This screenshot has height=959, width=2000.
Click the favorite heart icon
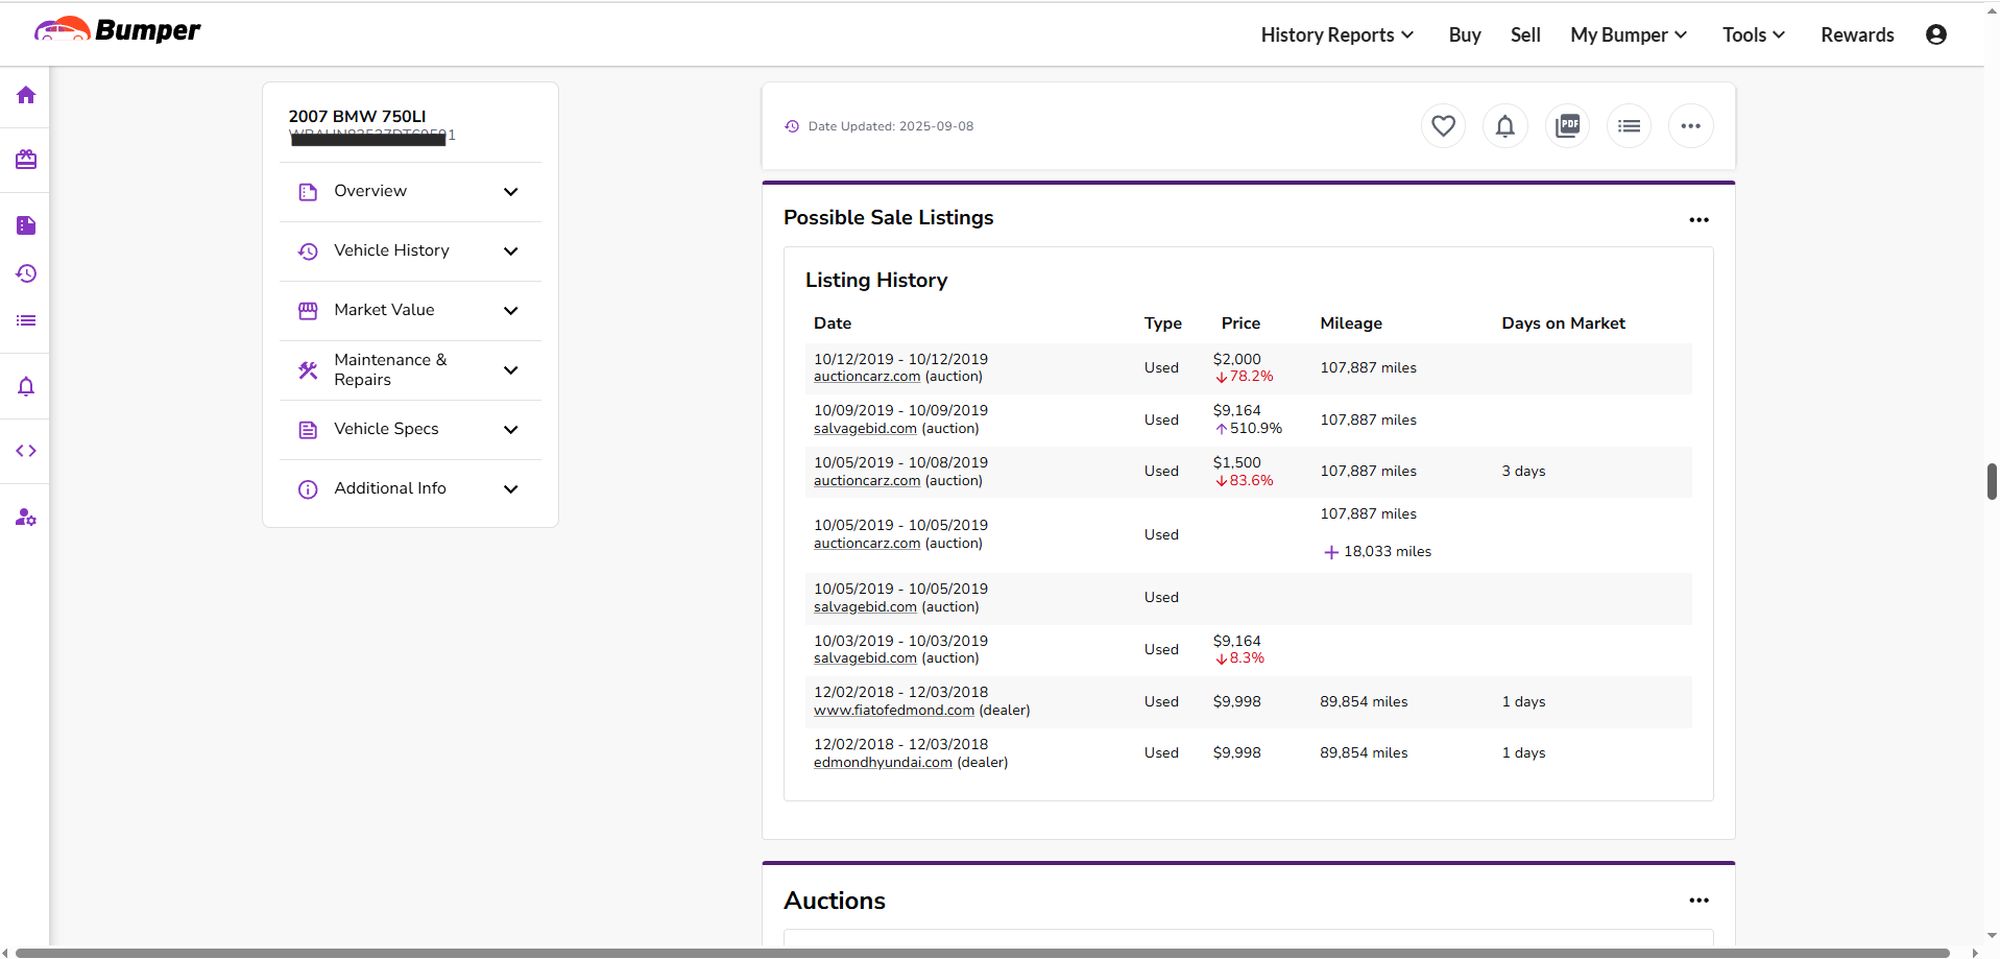1443,126
